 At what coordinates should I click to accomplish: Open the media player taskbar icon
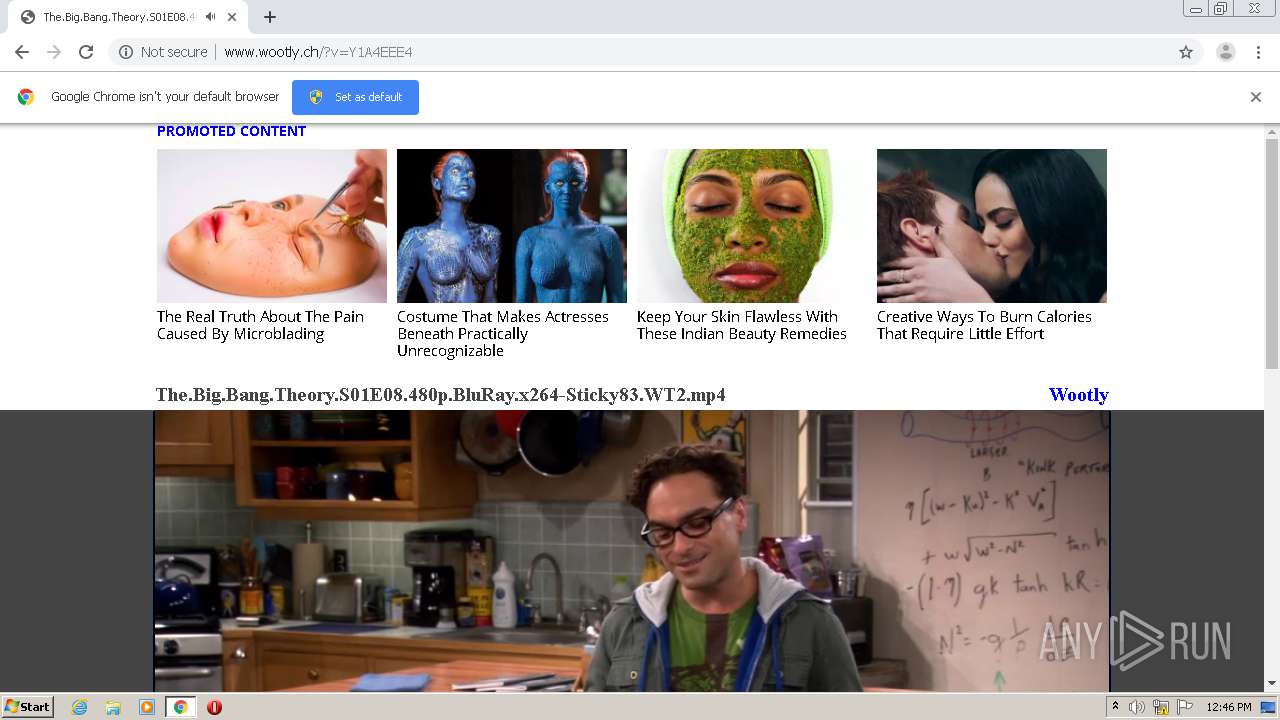pyautogui.click(x=147, y=707)
